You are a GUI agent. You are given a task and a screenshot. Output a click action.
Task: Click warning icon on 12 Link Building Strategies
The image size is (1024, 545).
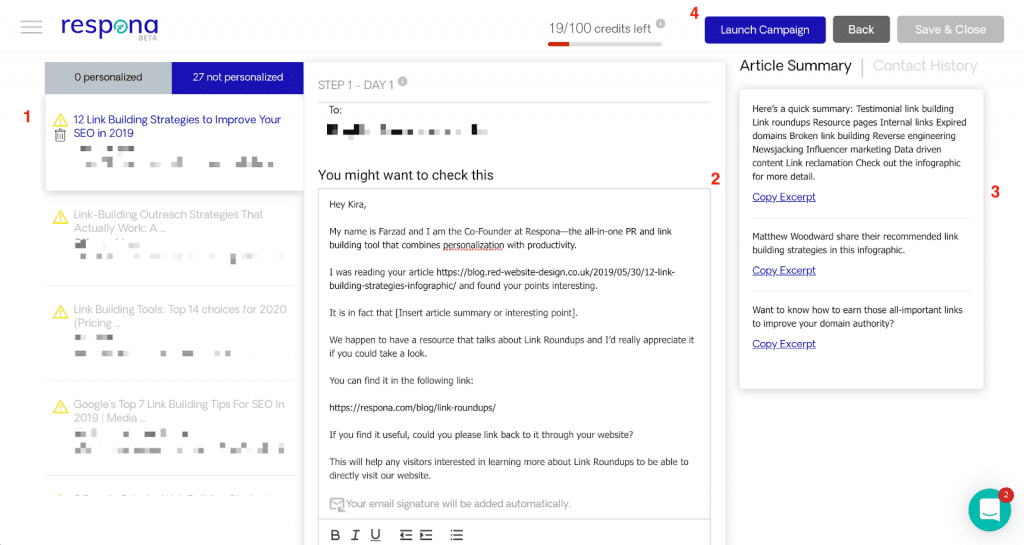point(60,119)
